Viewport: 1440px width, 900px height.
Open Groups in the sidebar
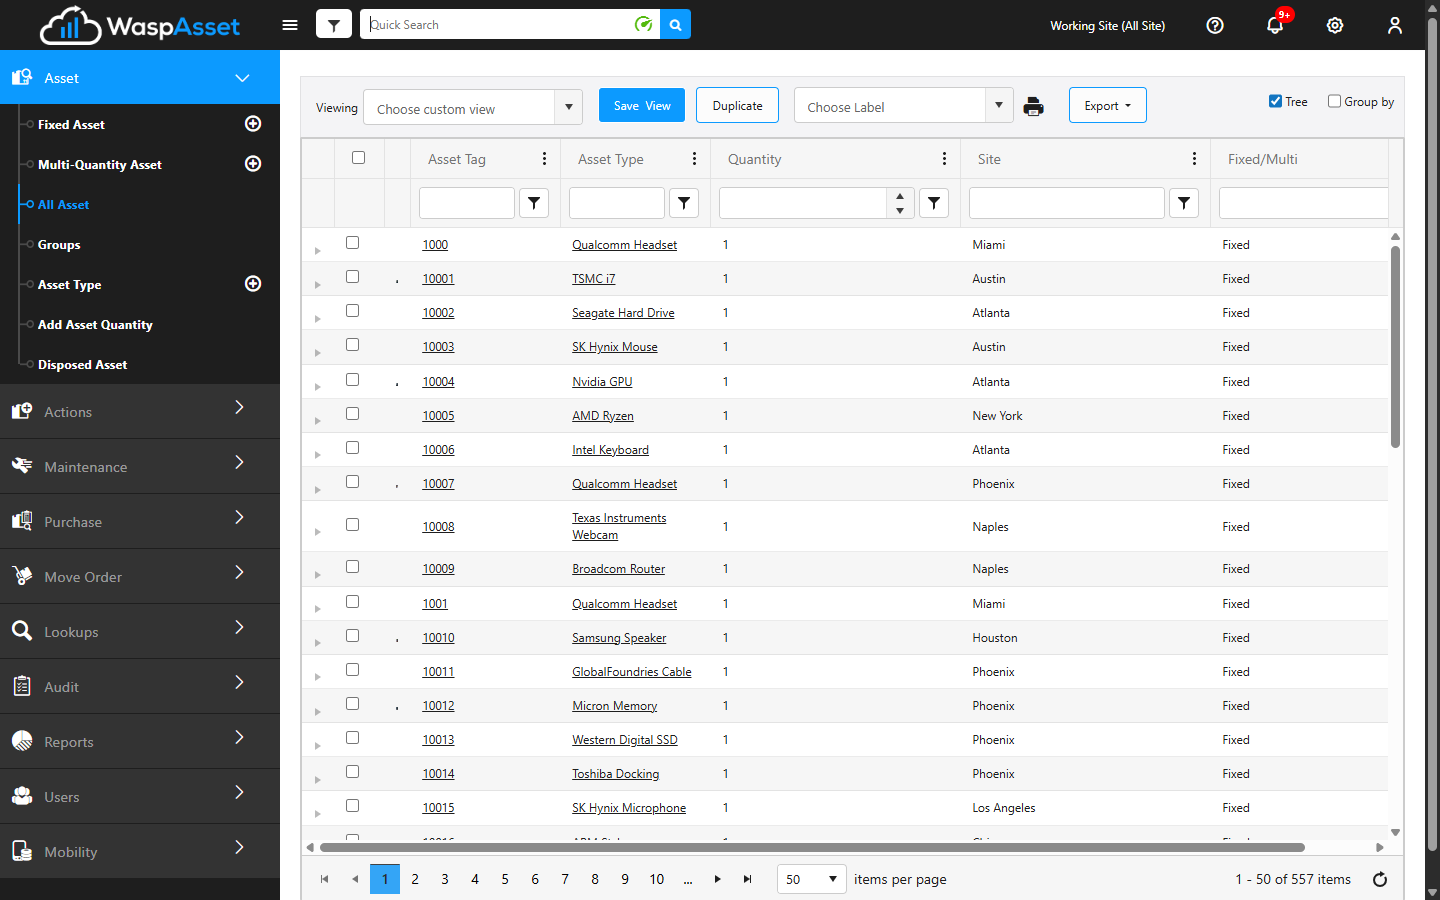[59, 244]
